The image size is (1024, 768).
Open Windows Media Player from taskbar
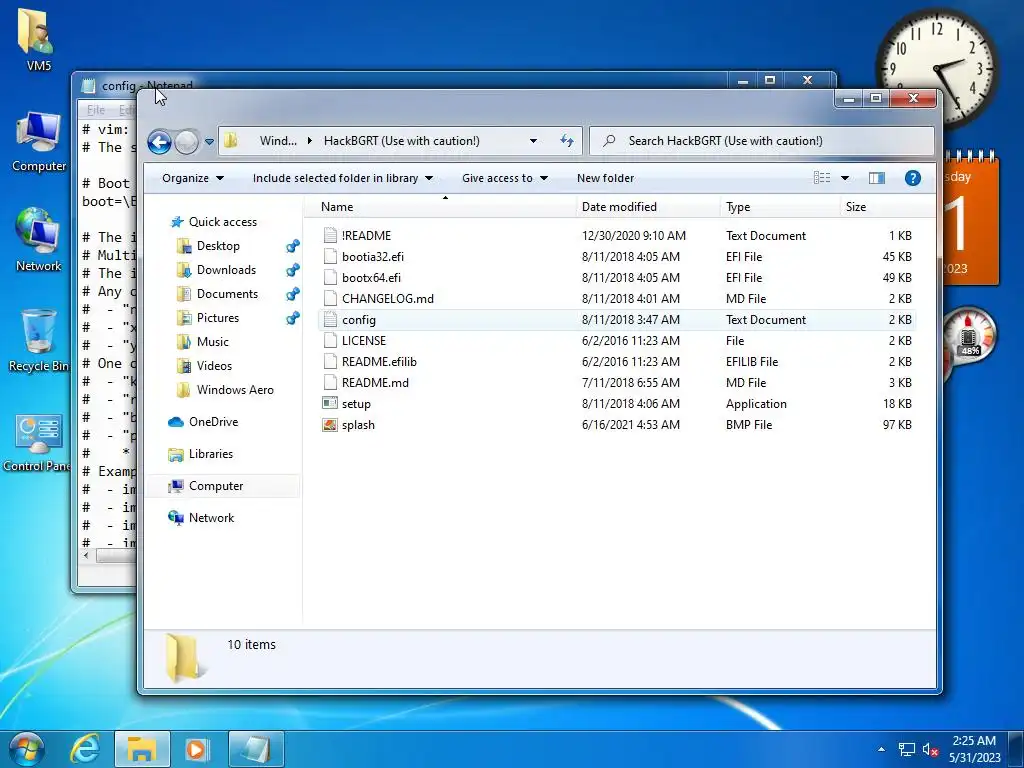[197, 749]
